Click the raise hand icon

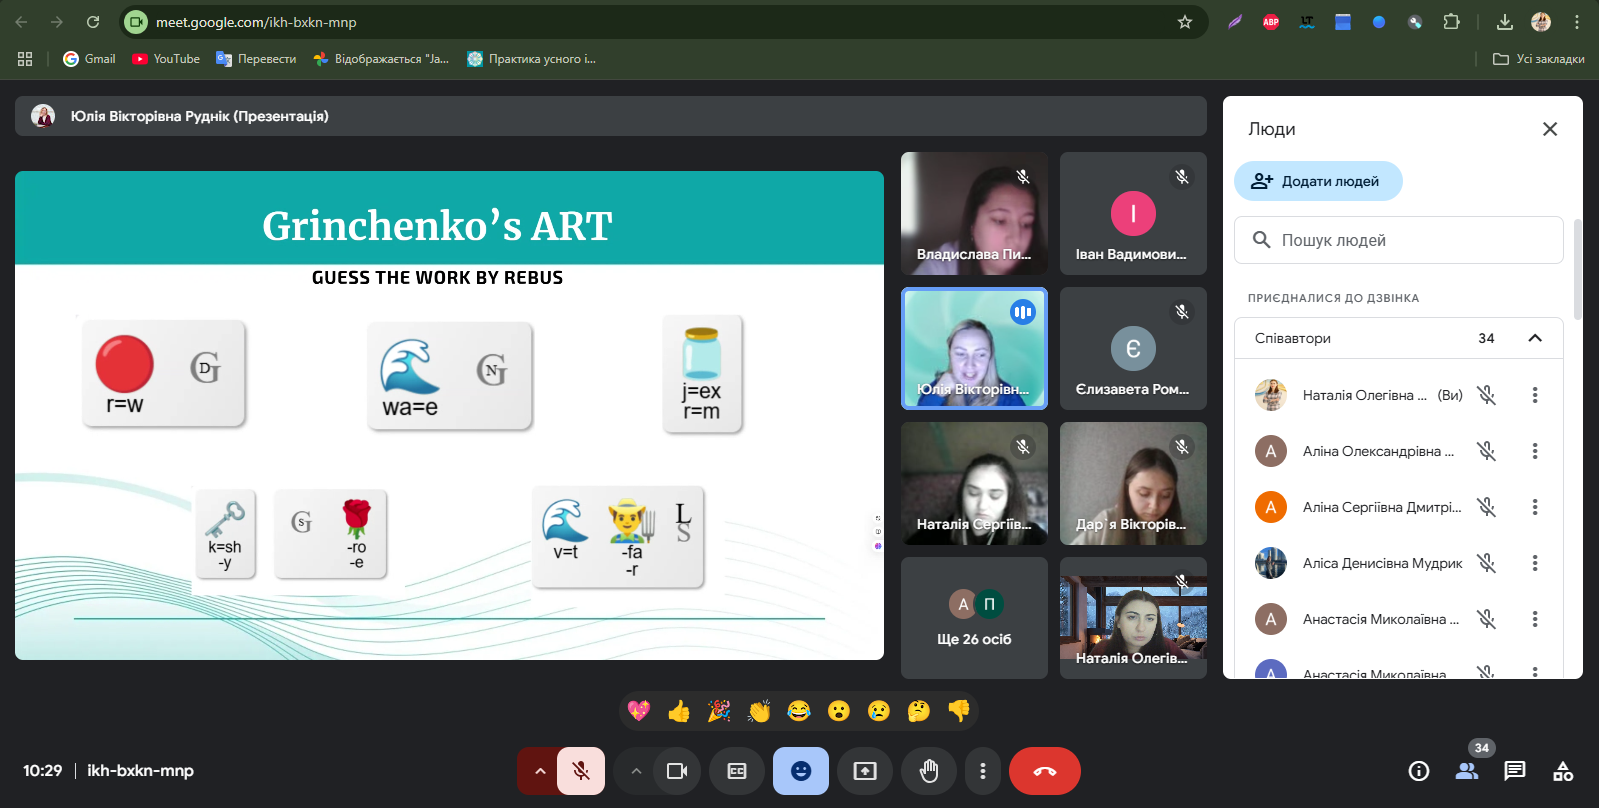click(x=929, y=771)
